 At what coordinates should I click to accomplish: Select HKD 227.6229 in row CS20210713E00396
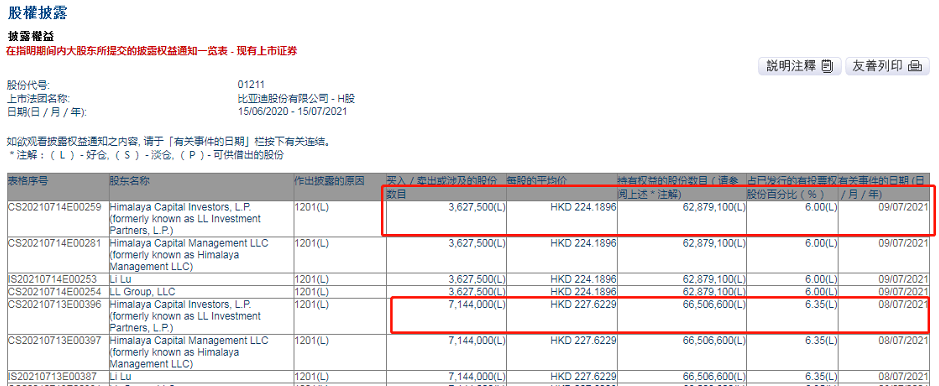[583, 304]
